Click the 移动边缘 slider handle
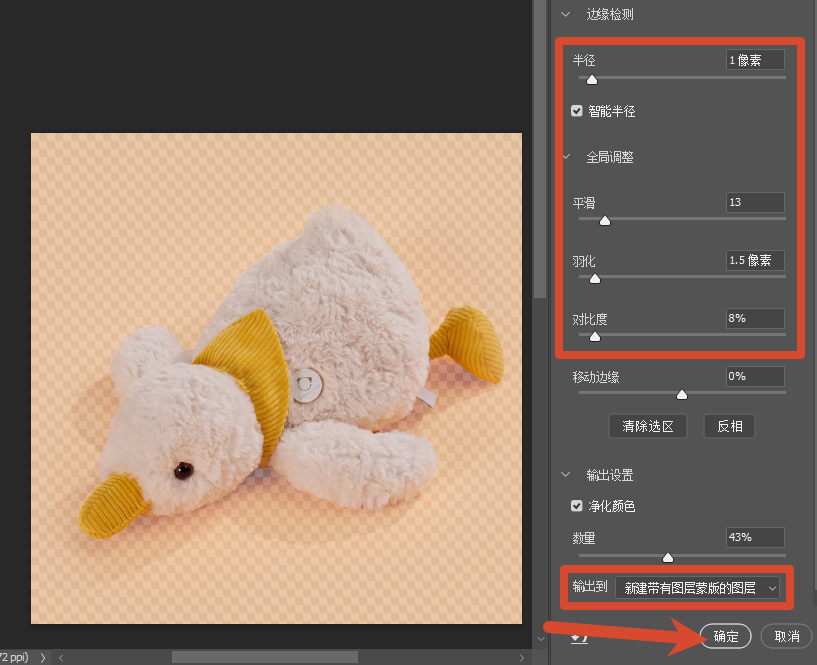 click(682, 395)
